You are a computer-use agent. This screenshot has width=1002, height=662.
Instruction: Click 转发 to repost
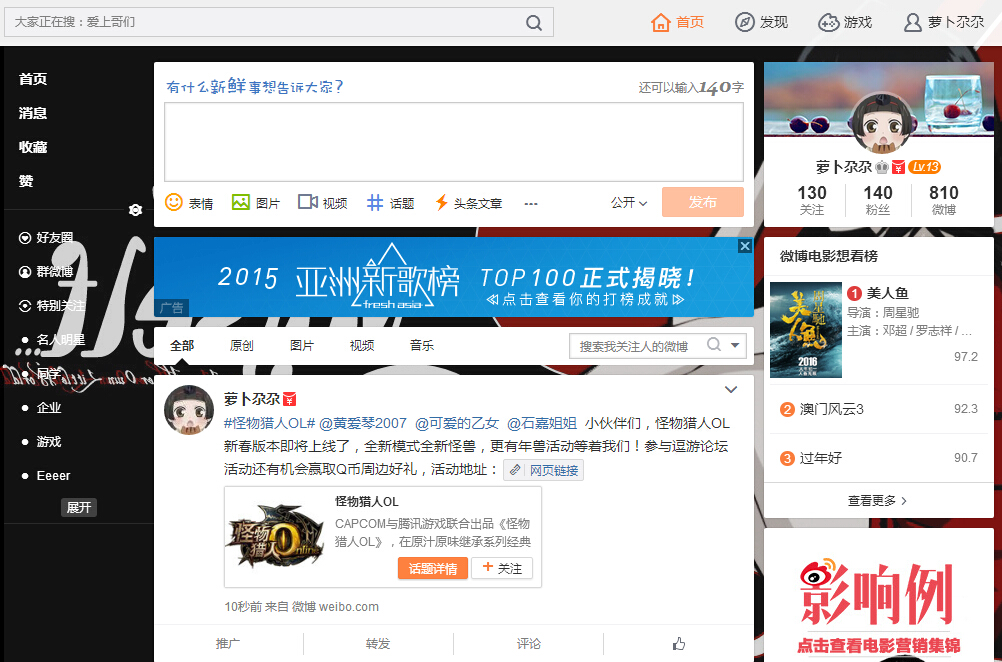pos(378,643)
